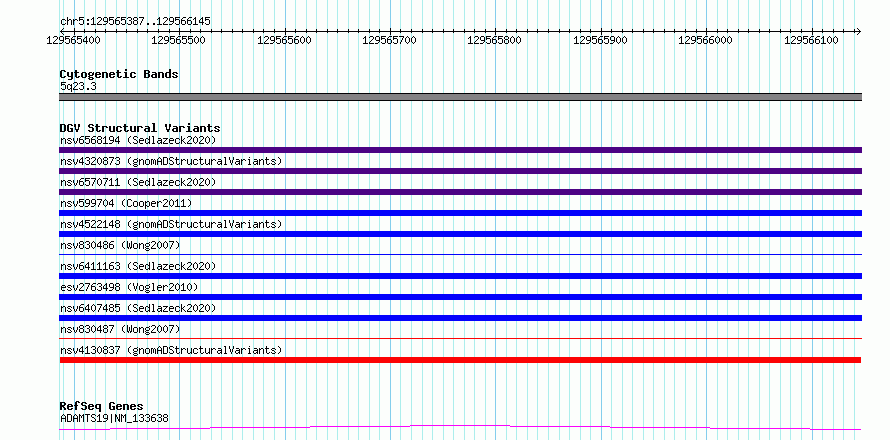Open variant nsv4320873 (gnomADStructuralVariants) label
Screen dimensions: 890x440
[171, 161]
